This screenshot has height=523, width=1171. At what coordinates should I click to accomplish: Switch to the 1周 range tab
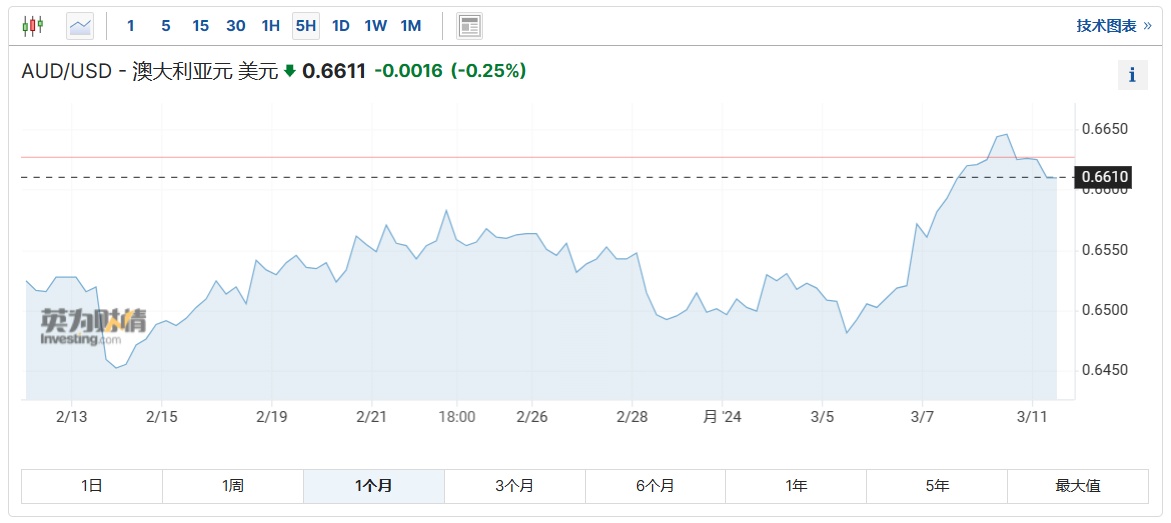pos(233,486)
